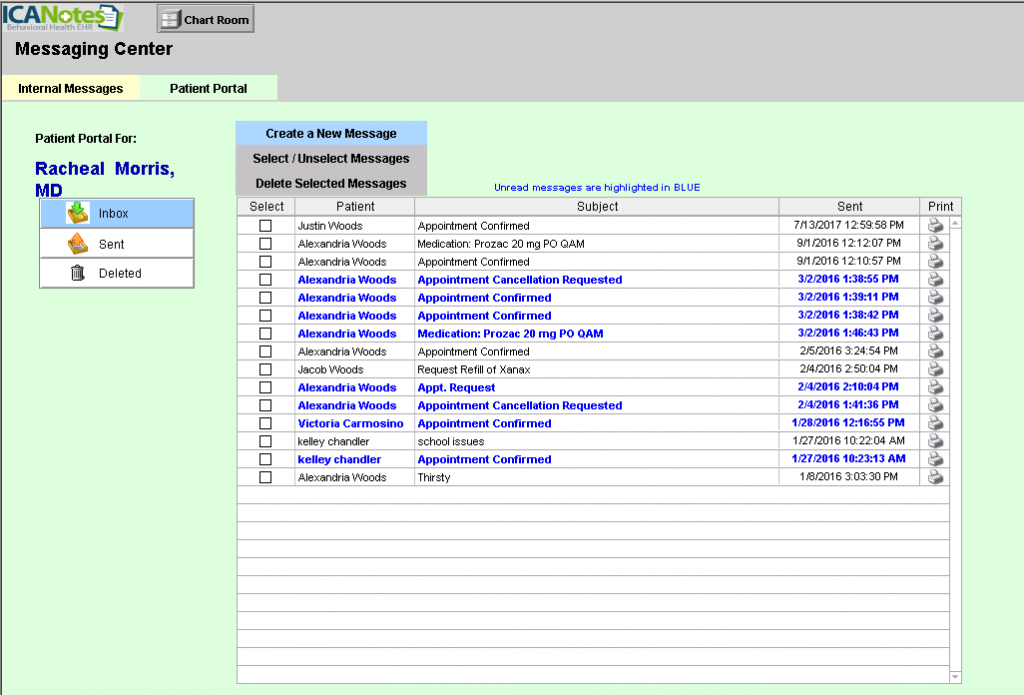This screenshot has height=695, width=1024.
Task: Open the Sent folder
Action: [117, 244]
